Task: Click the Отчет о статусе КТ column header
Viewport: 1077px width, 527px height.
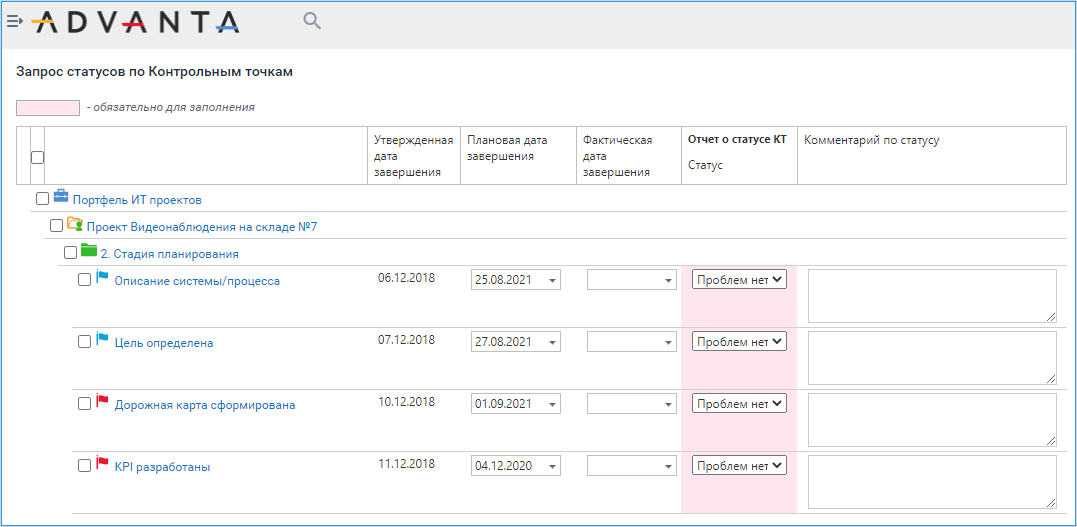Action: coord(737,139)
